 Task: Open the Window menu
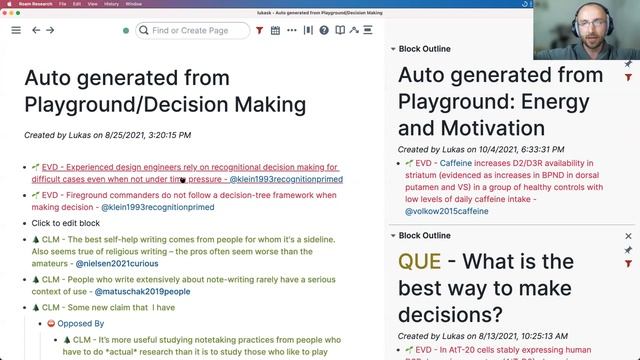point(133,4)
